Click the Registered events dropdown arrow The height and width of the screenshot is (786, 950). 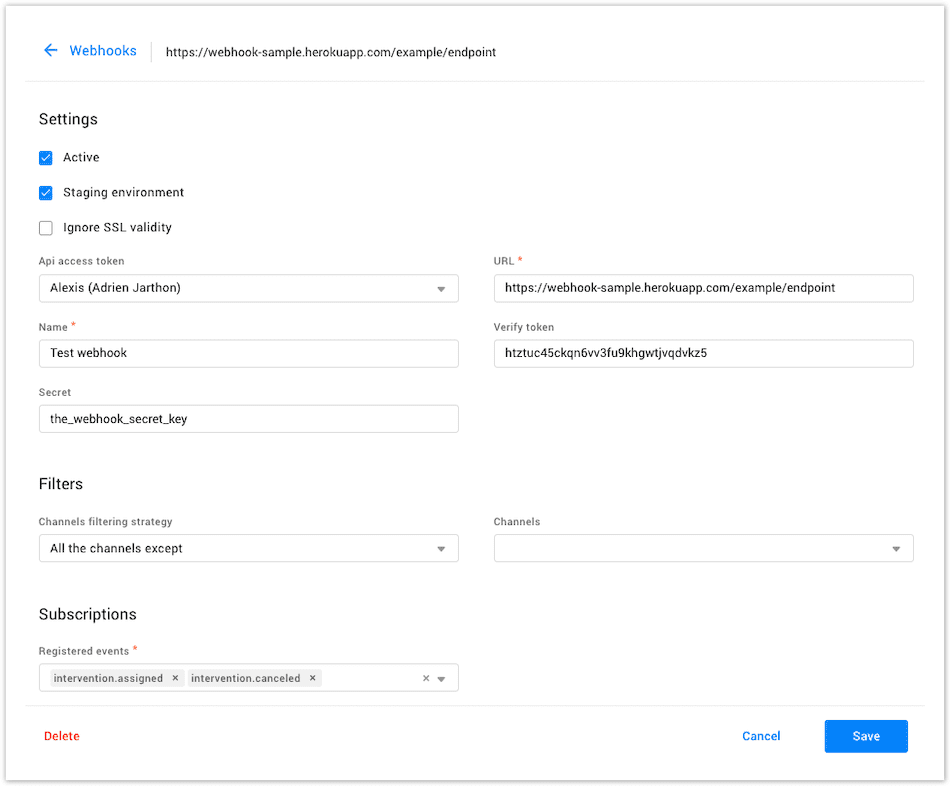[441, 677]
